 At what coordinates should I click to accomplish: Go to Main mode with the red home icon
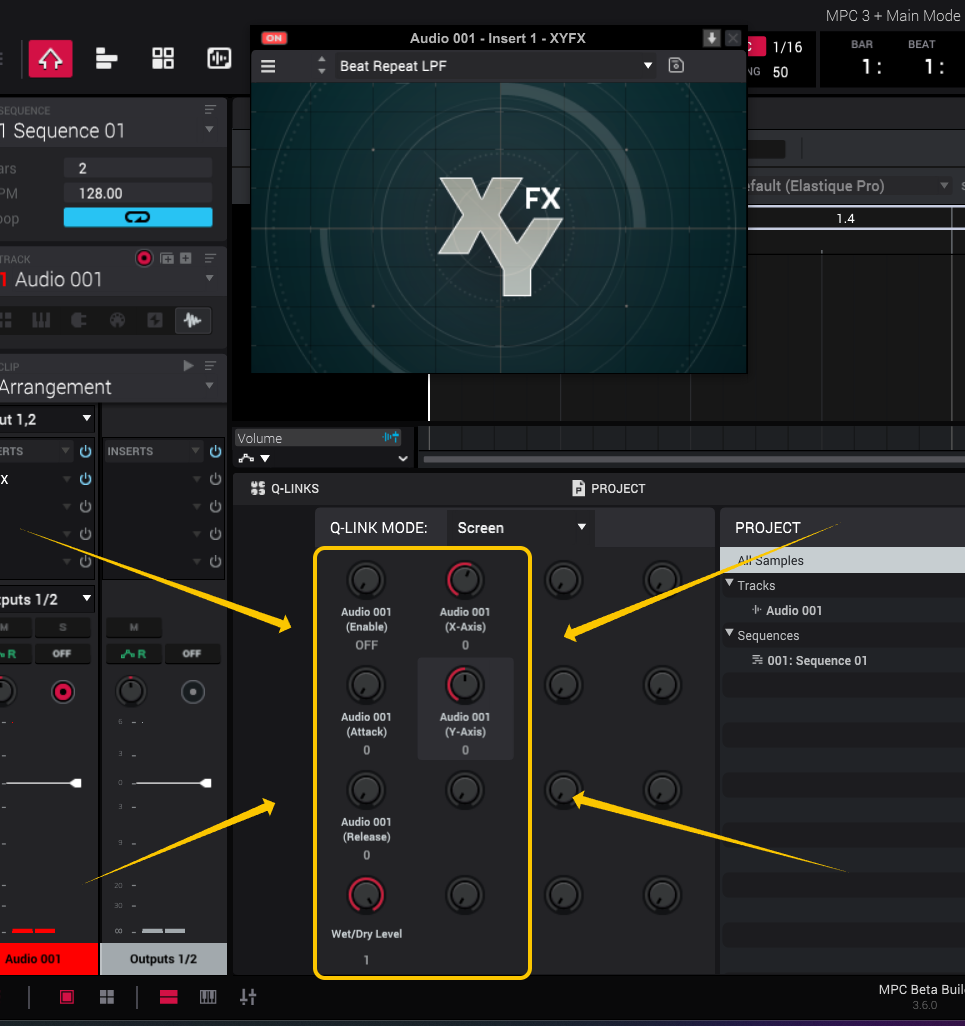tap(50, 59)
